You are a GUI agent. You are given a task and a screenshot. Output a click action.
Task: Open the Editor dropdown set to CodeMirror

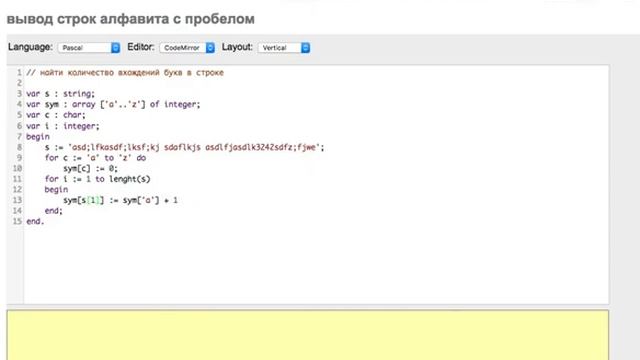[x=187, y=48]
